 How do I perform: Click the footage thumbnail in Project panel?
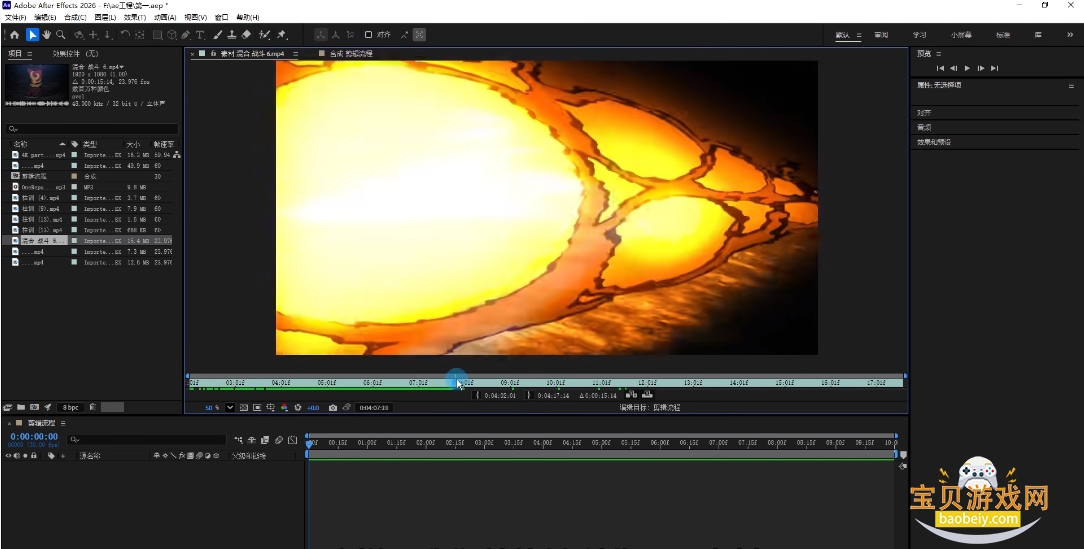[x=37, y=82]
